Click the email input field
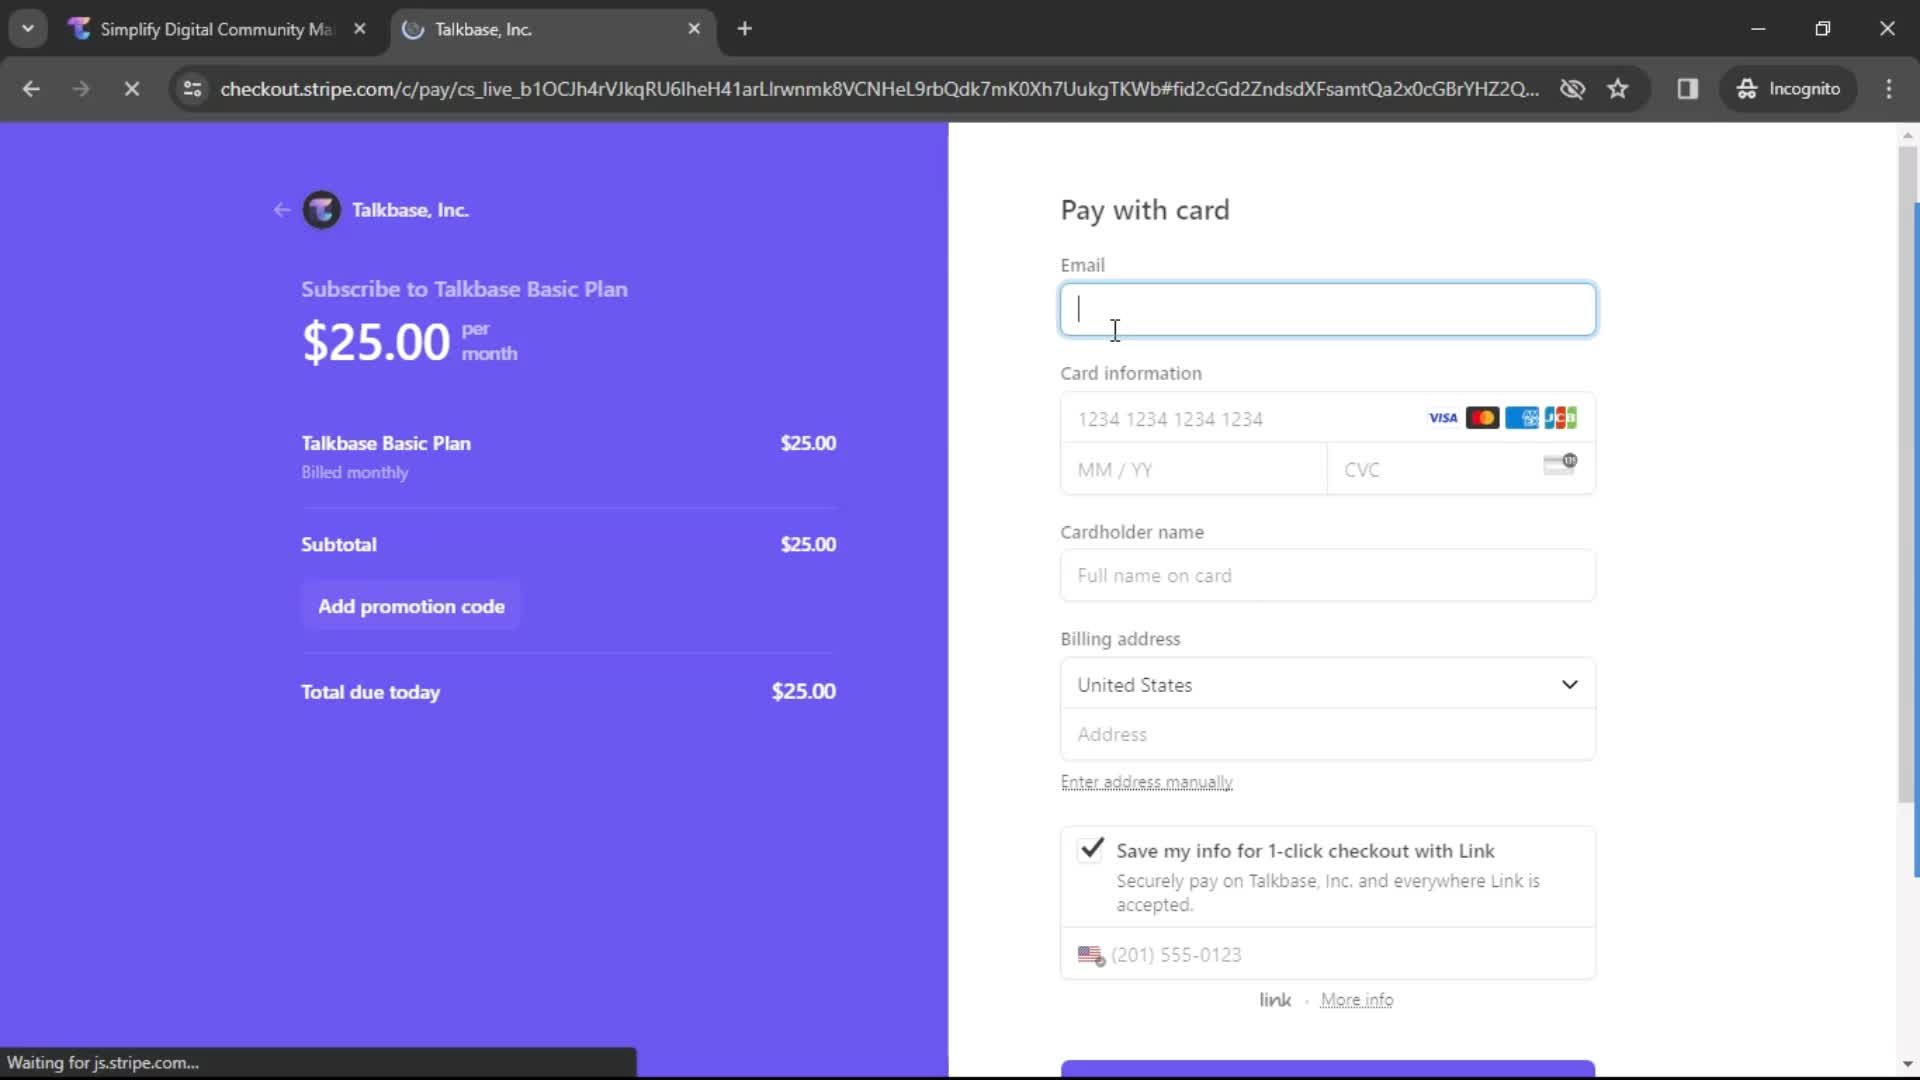This screenshot has height=1080, width=1920. click(1327, 307)
